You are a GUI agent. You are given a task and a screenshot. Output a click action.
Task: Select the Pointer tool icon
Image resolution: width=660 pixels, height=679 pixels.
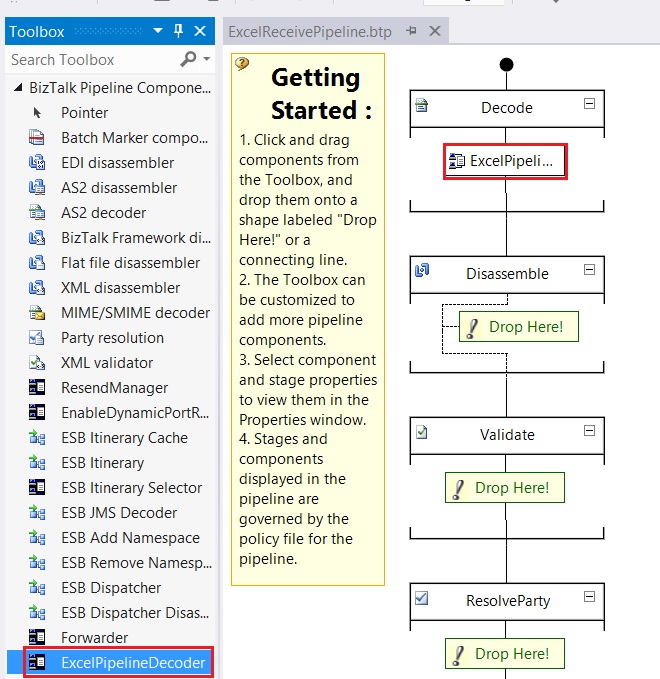(x=37, y=113)
